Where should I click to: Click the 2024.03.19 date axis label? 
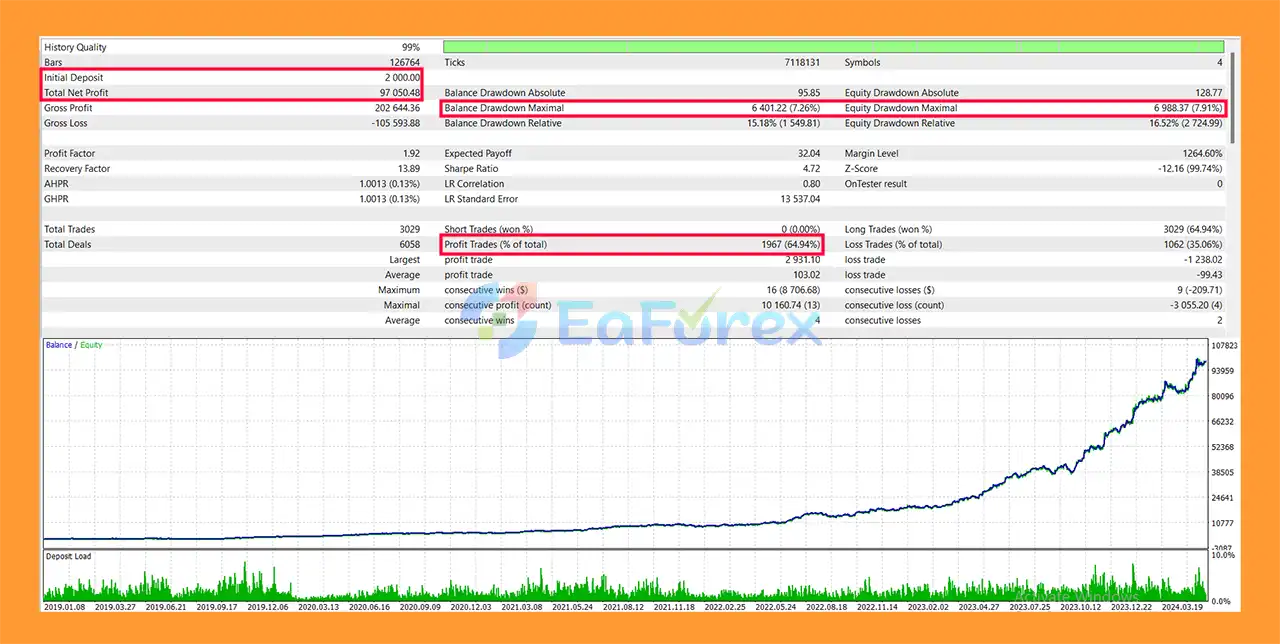pyautogui.click(x=1183, y=606)
